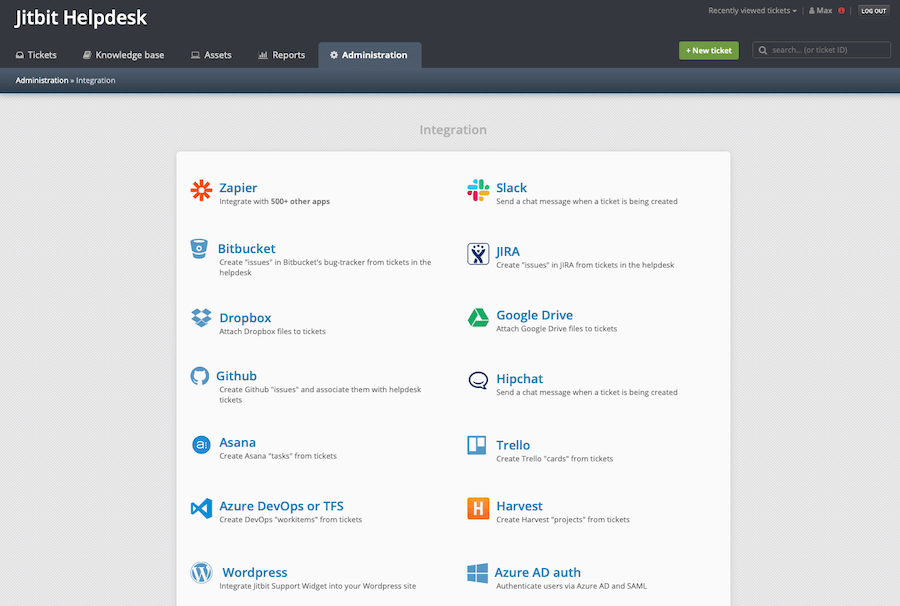Click the Harvest orange H icon
Image resolution: width=900 pixels, height=606 pixels.
coord(478,508)
